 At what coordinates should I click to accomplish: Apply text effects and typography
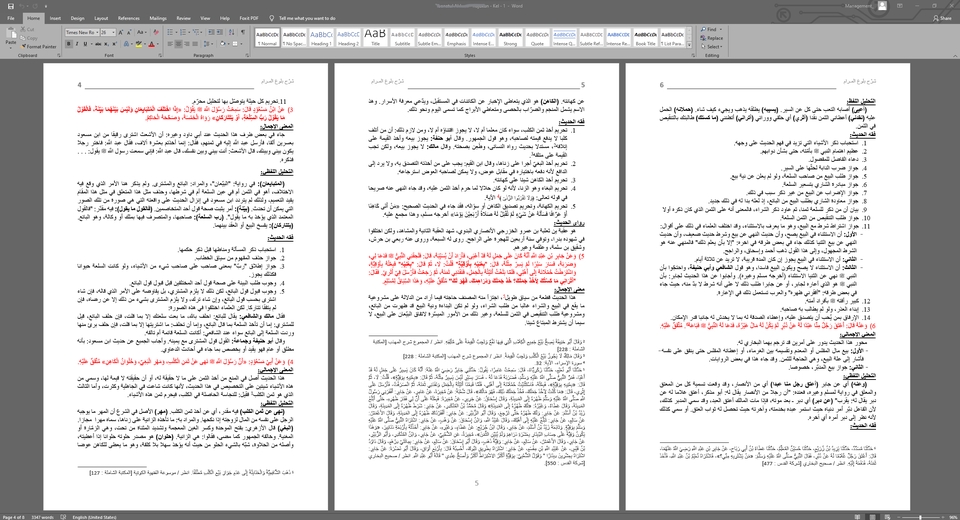[126, 44]
